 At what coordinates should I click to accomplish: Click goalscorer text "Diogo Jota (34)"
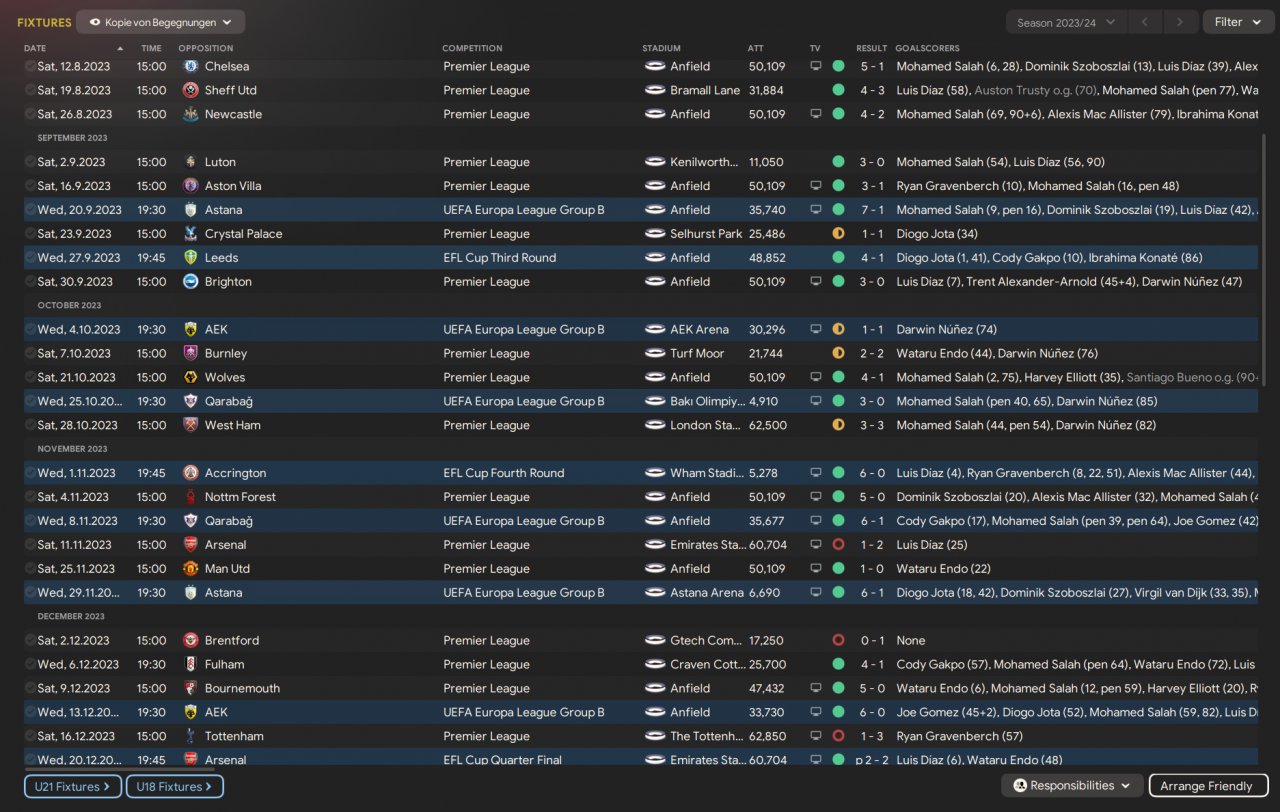937,234
